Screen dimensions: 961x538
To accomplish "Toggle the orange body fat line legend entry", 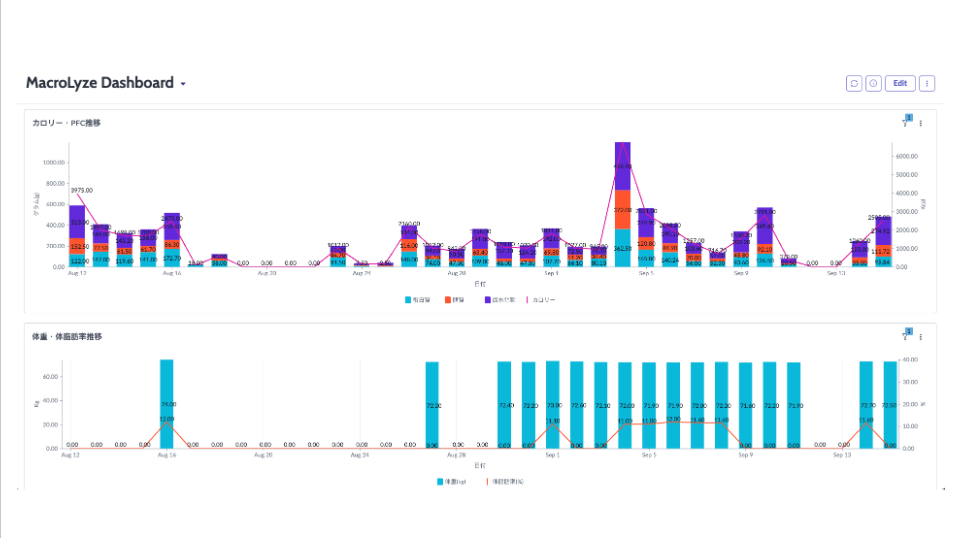I will click(503, 481).
